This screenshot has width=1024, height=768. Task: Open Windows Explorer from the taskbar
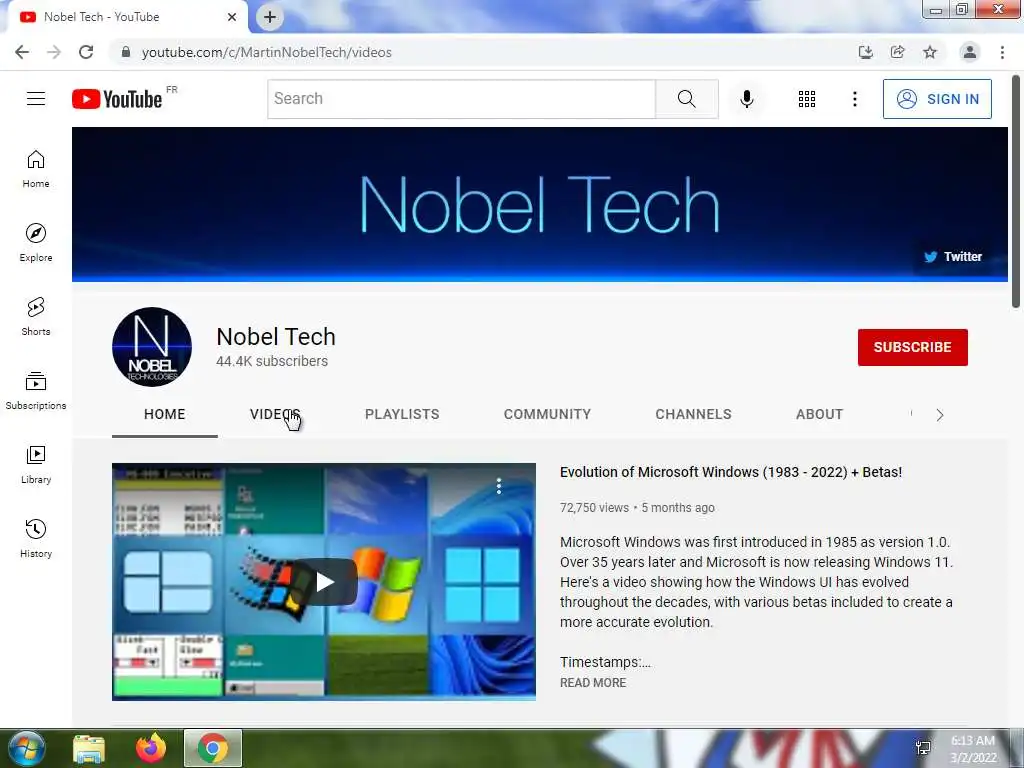pos(89,748)
